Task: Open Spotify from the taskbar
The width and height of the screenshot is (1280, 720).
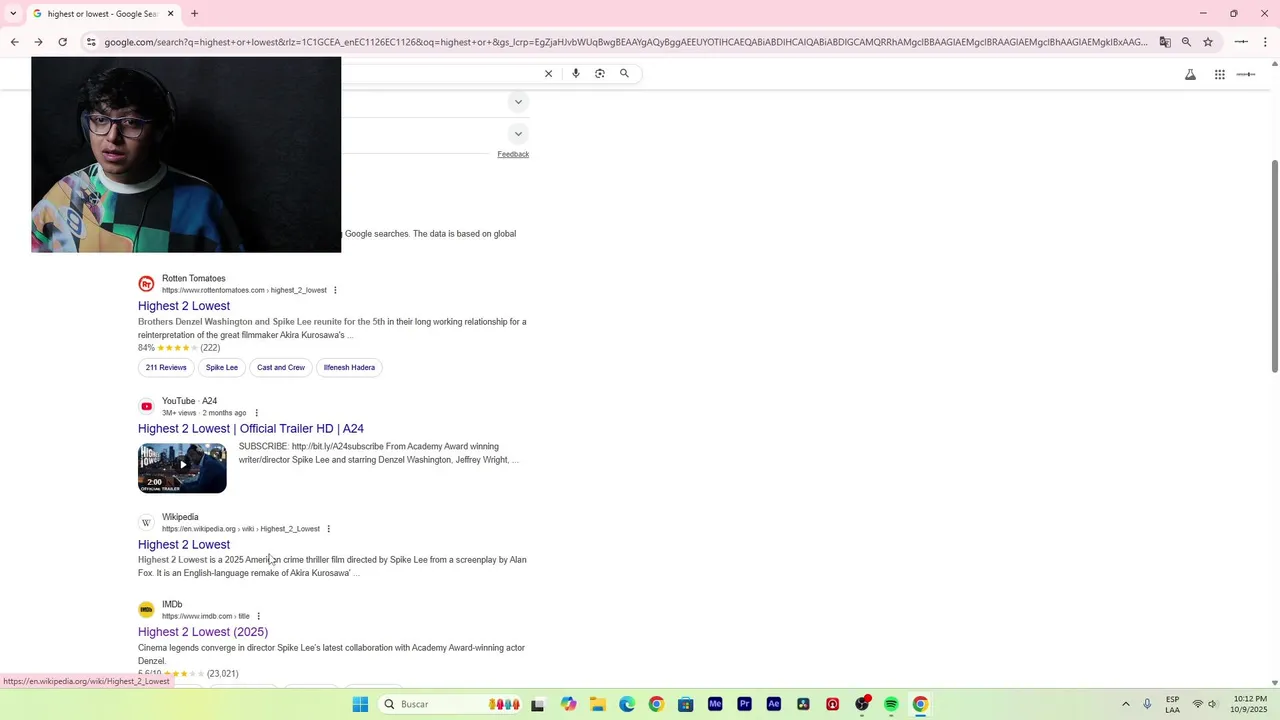Action: pyautogui.click(x=891, y=704)
